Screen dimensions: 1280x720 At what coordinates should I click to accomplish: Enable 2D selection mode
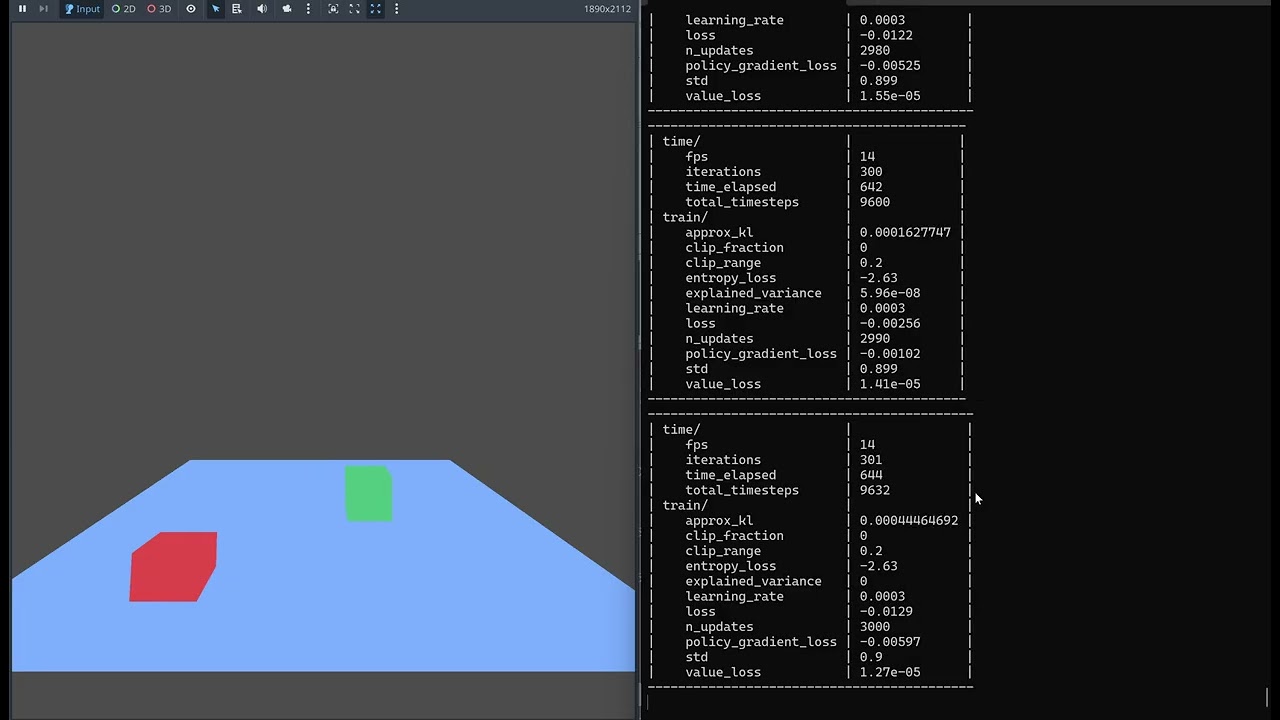pos(124,9)
